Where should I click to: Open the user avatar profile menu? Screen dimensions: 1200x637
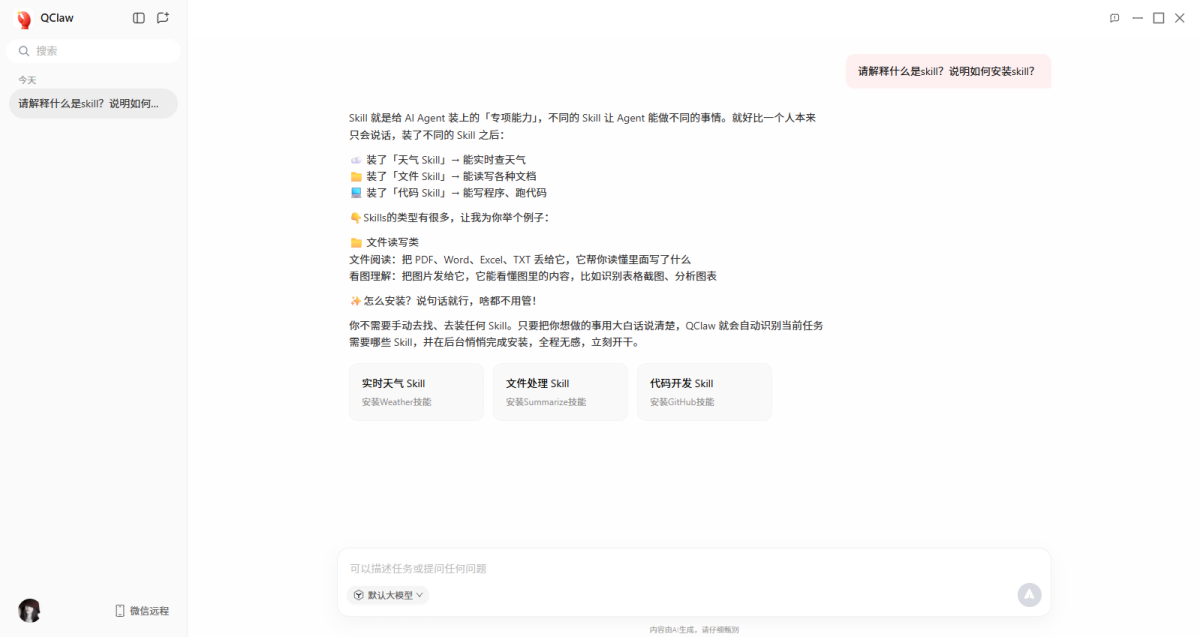point(29,610)
